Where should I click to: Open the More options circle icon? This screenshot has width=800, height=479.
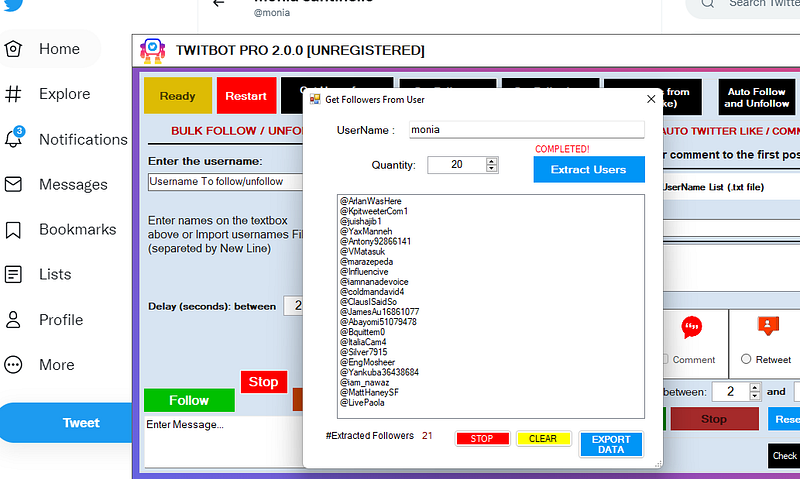13,365
